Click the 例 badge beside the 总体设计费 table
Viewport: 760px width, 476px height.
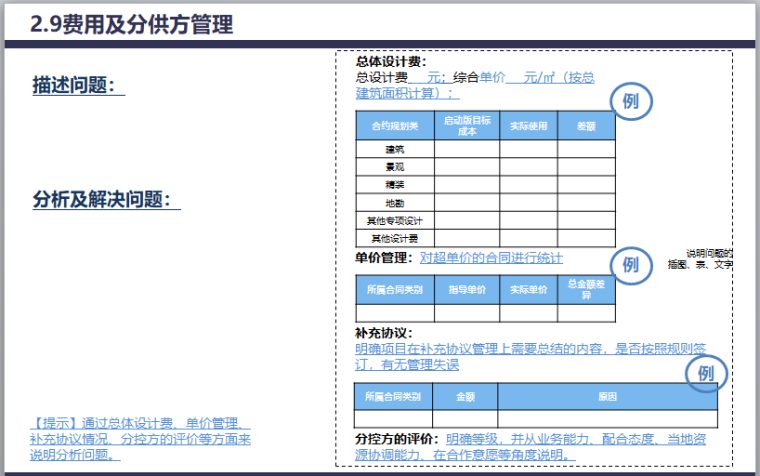(x=631, y=101)
